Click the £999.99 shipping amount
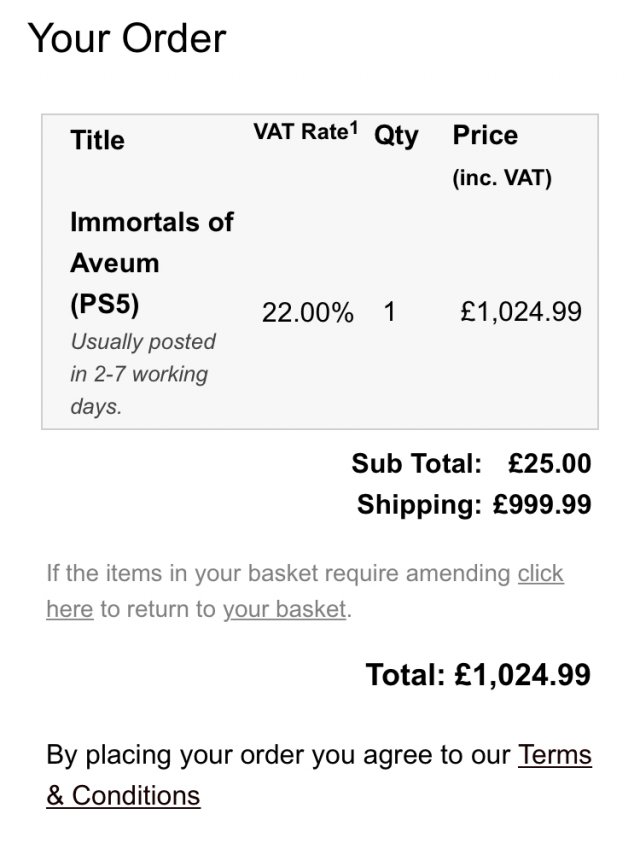Screen dimensions: 640x855 (542, 505)
